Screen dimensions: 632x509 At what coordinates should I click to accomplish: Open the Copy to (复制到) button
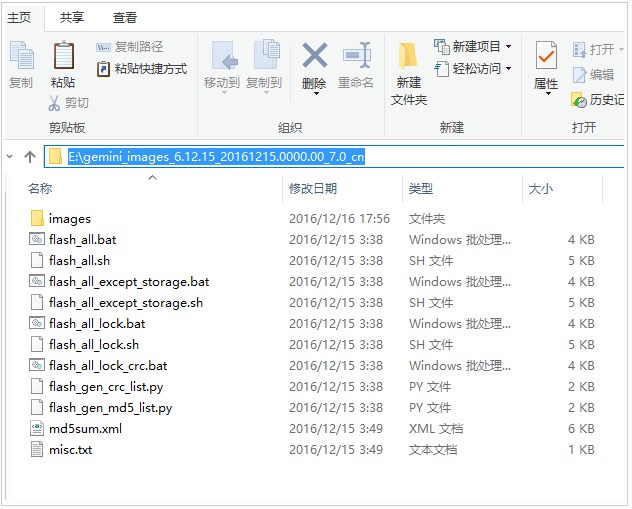coord(264,66)
